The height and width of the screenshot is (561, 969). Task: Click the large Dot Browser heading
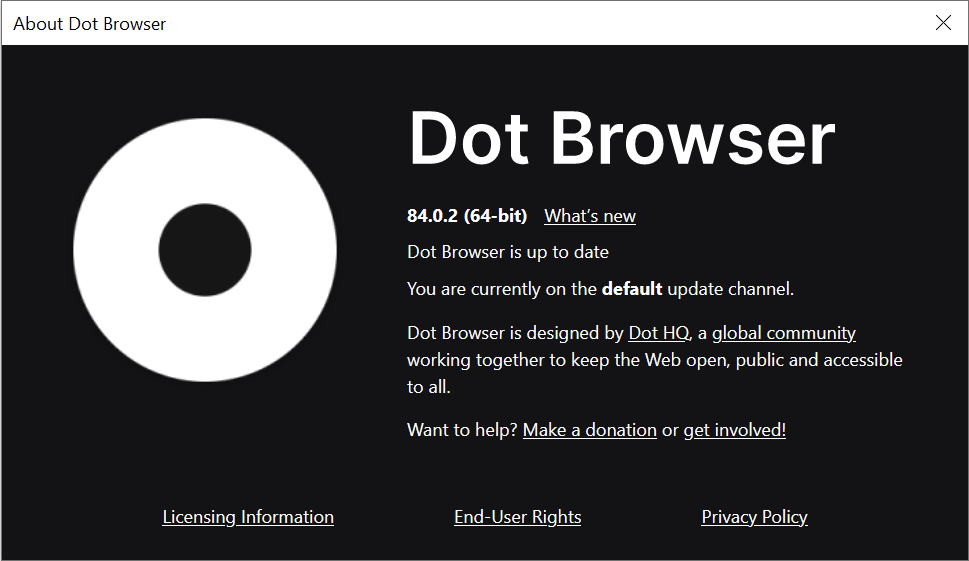coord(621,138)
